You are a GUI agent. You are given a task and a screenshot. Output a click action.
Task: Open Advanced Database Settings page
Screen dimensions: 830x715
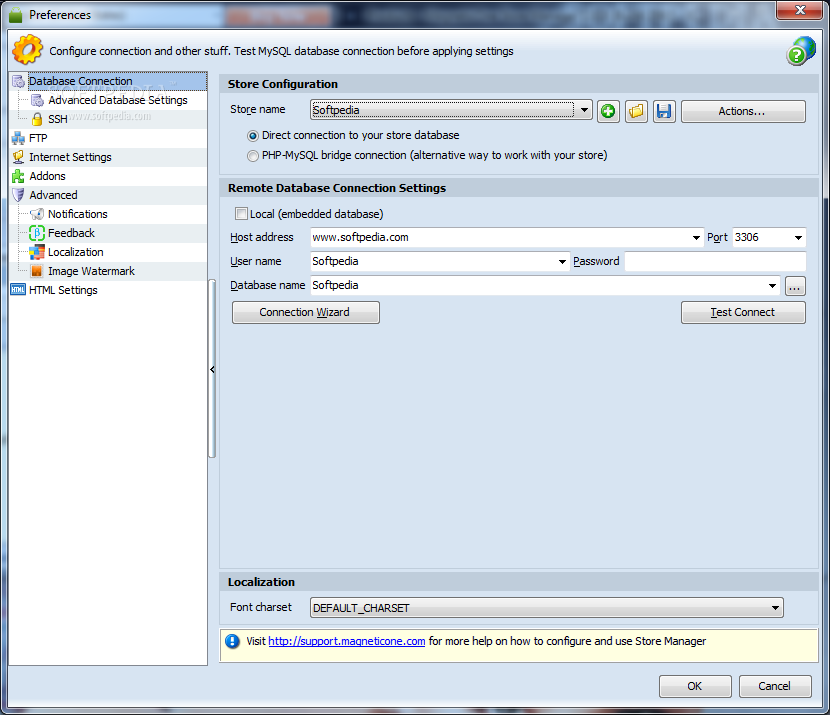(x=118, y=100)
